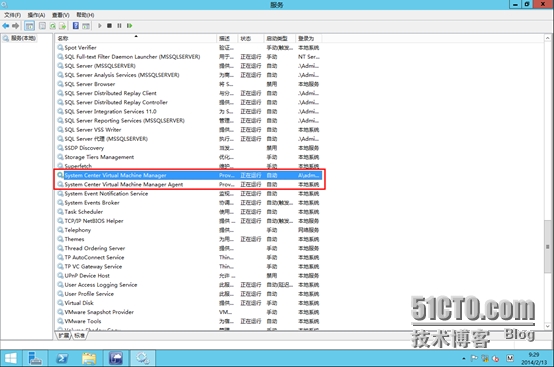Select SQL Server VSS Writer service
Screen dimensions: 554x367
(x=189, y=130)
